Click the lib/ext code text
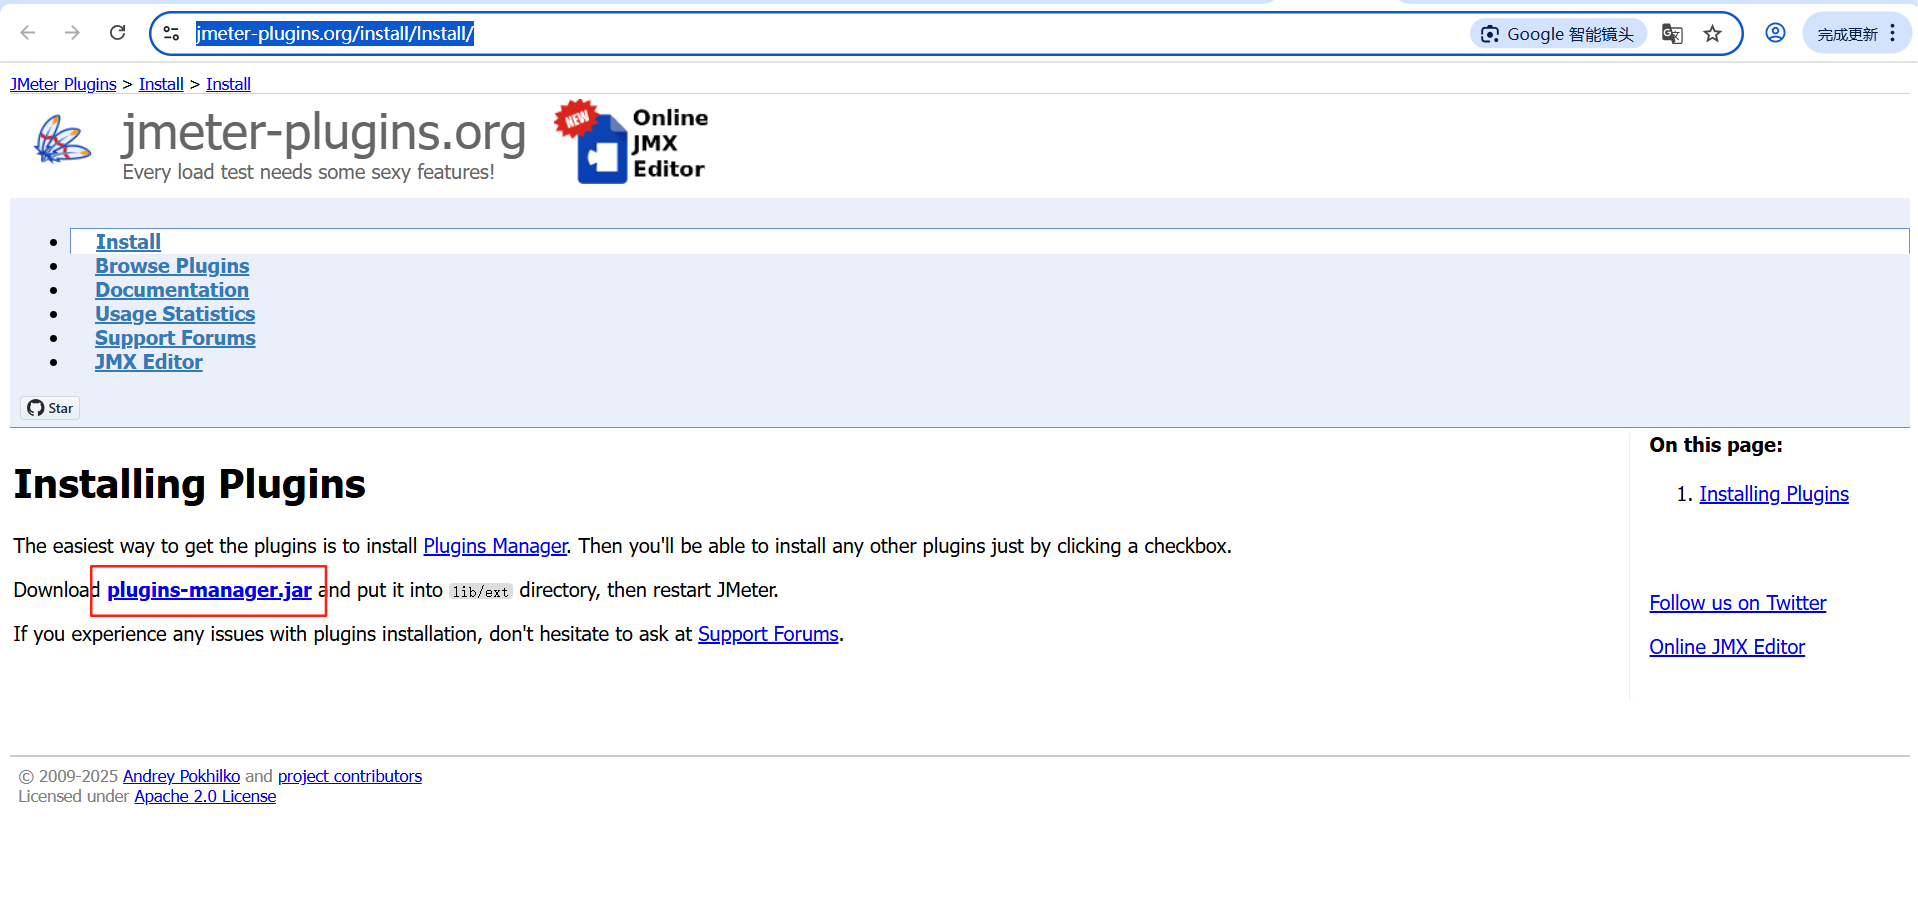Screen dimensions: 1918x901 pos(480,591)
